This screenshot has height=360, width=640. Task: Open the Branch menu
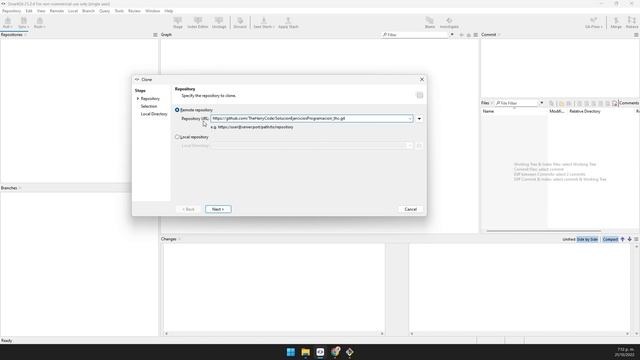88,11
